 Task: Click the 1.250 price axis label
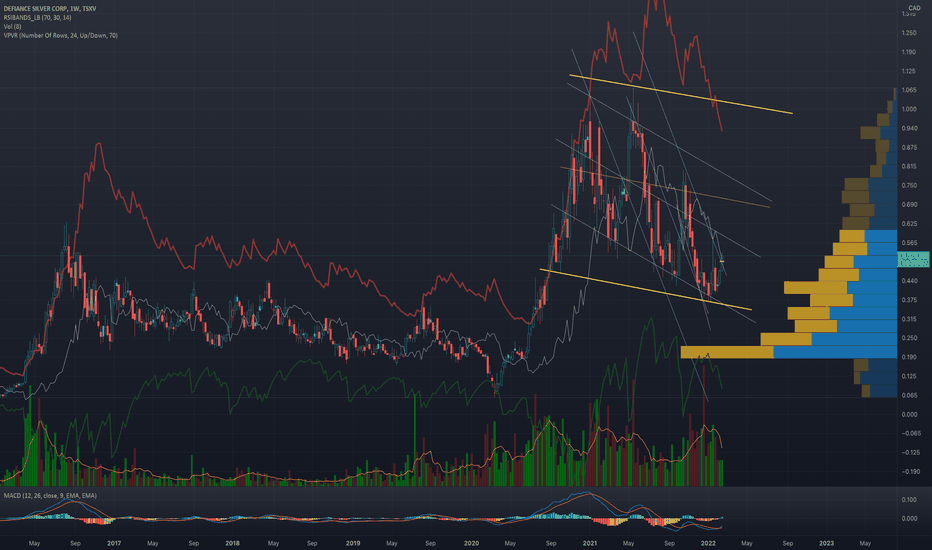(x=909, y=33)
